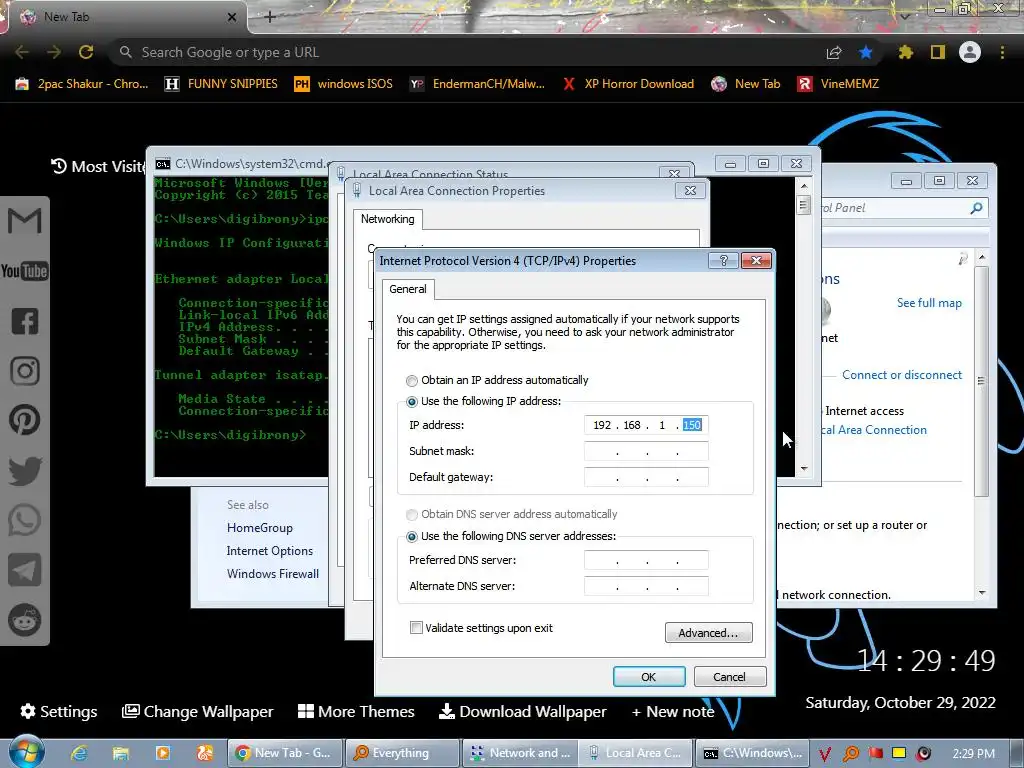Screen dimensions: 1024x768
Task: Open Internet Explorer from the taskbar
Action: pyautogui.click(x=79, y=753)
